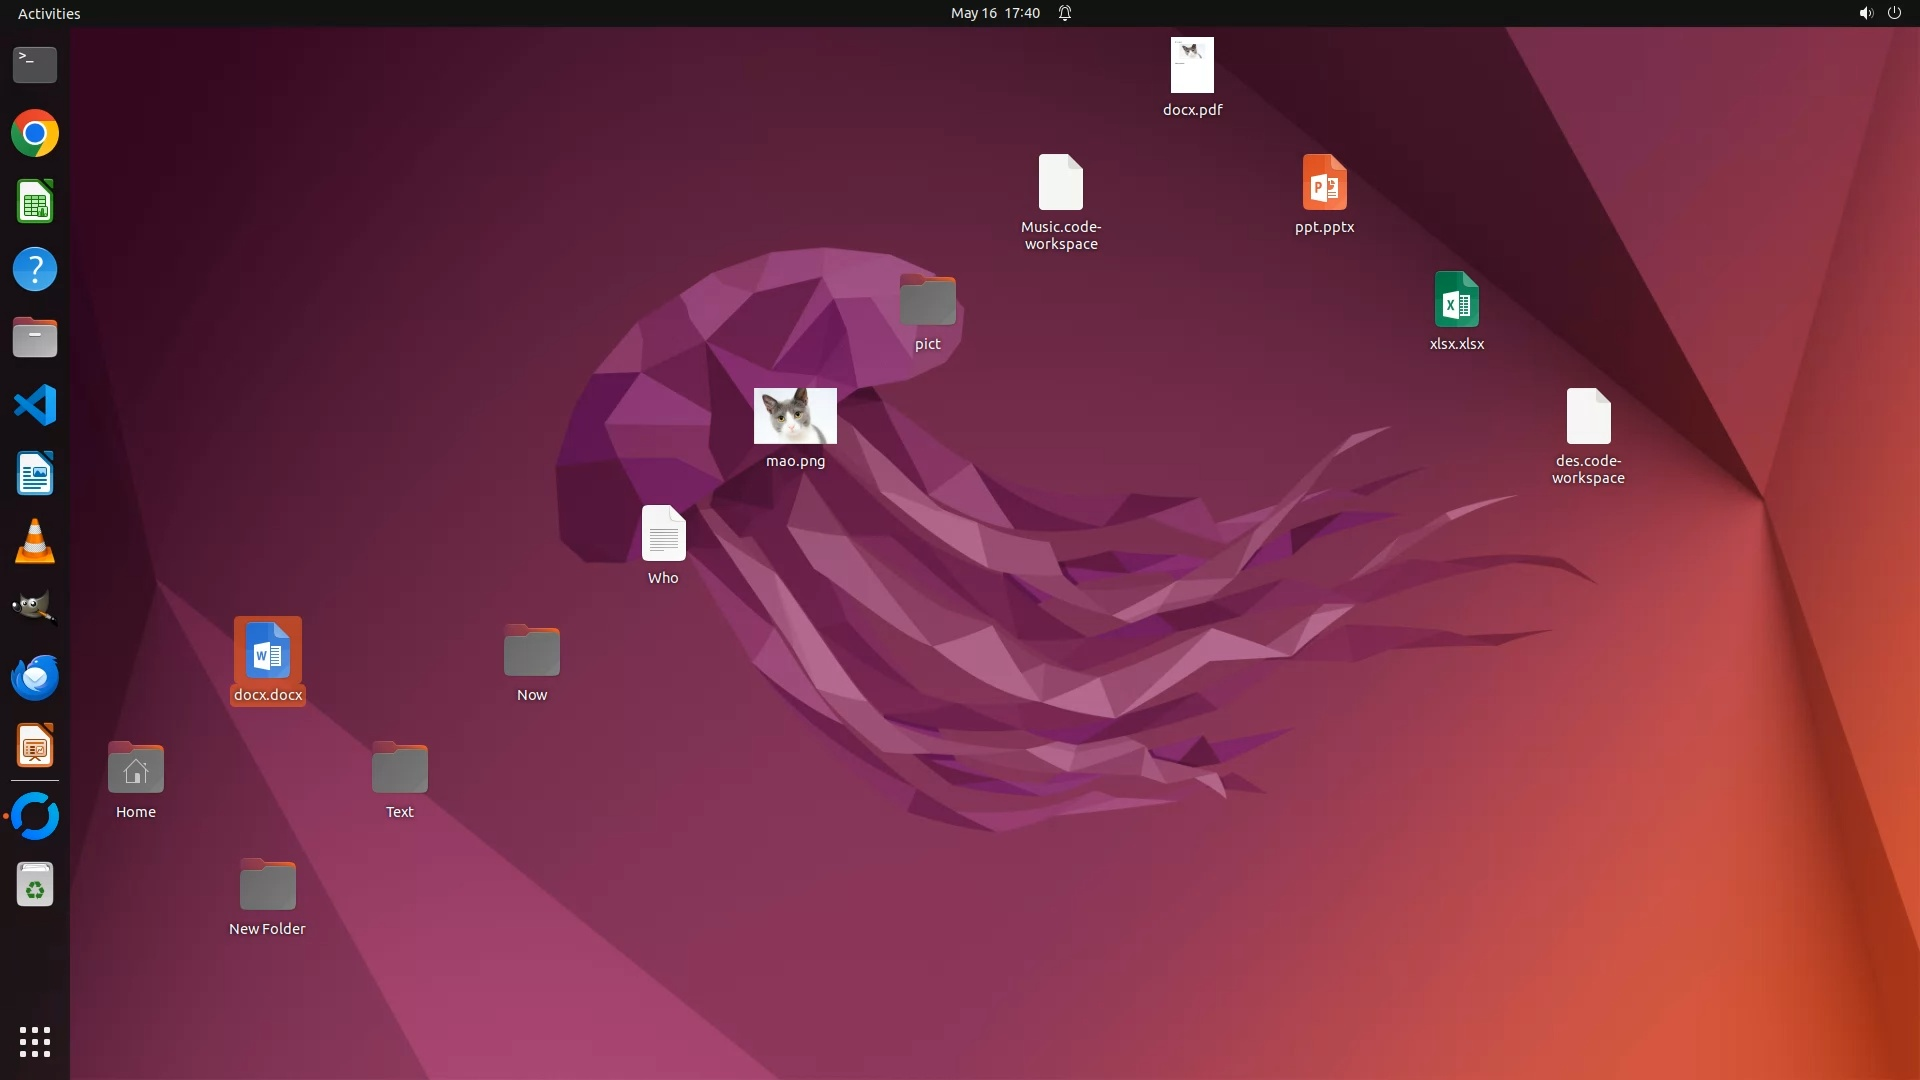The height and width of the screenshot is (1080, 1920).
Task: Open the Terminal from the dock
Action: tap(35, 65)
